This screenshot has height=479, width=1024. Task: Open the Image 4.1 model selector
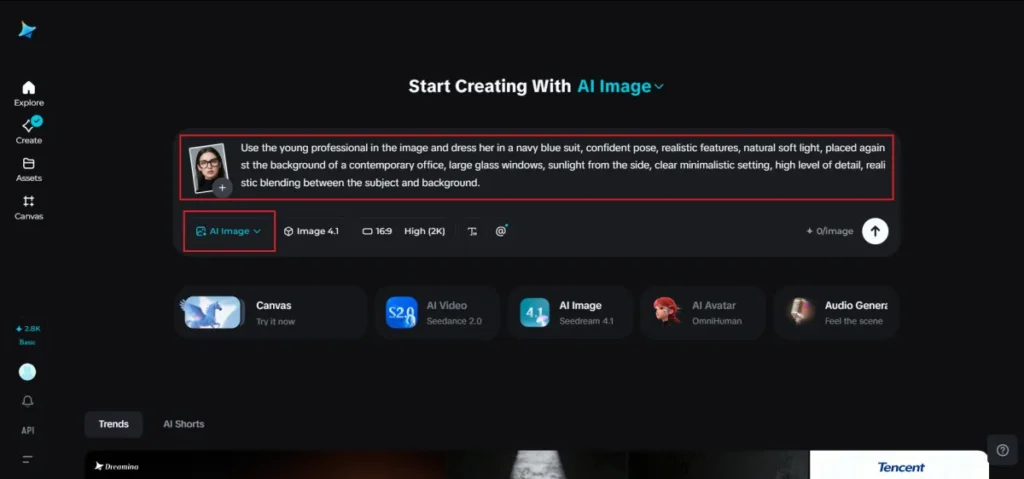click(x=311, y=231)
